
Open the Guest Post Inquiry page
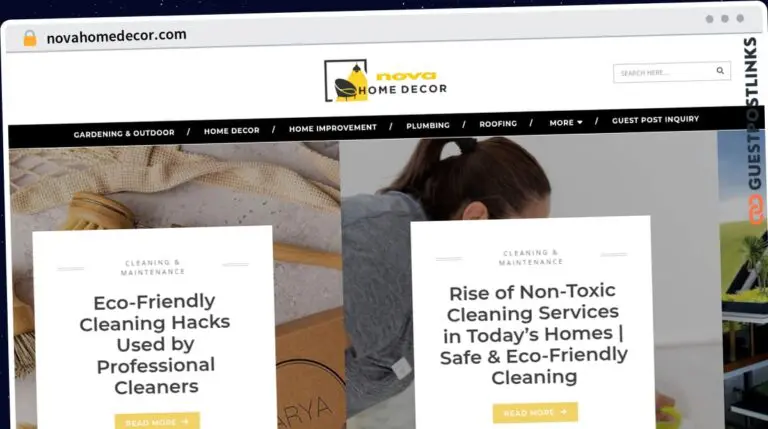(x=655, y=119)
